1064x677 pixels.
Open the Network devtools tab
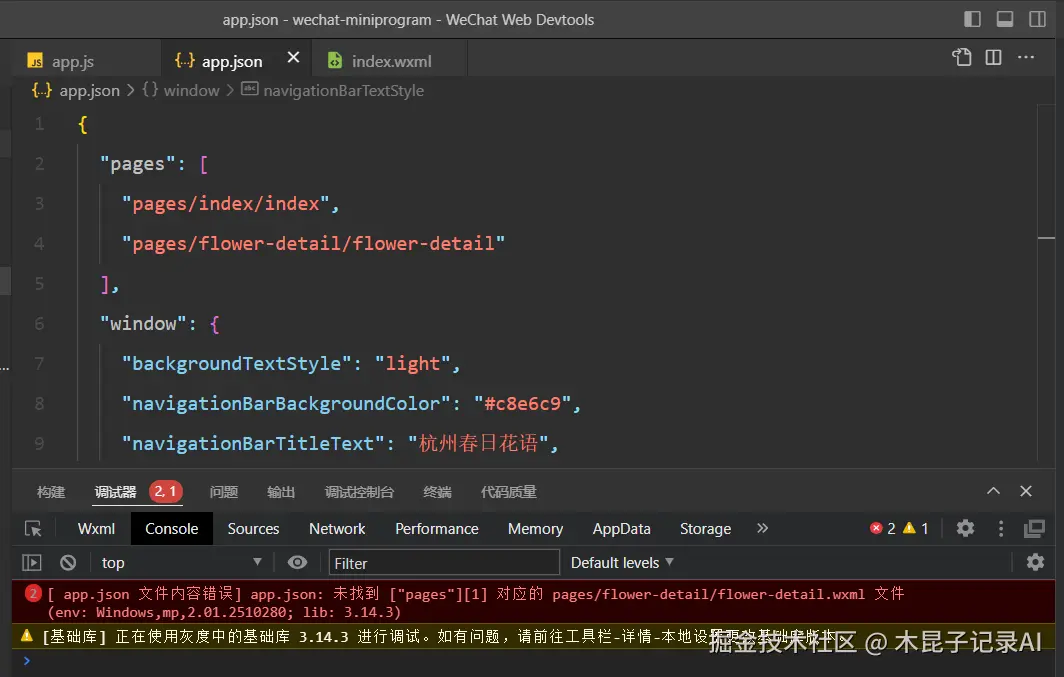point(337,528)
